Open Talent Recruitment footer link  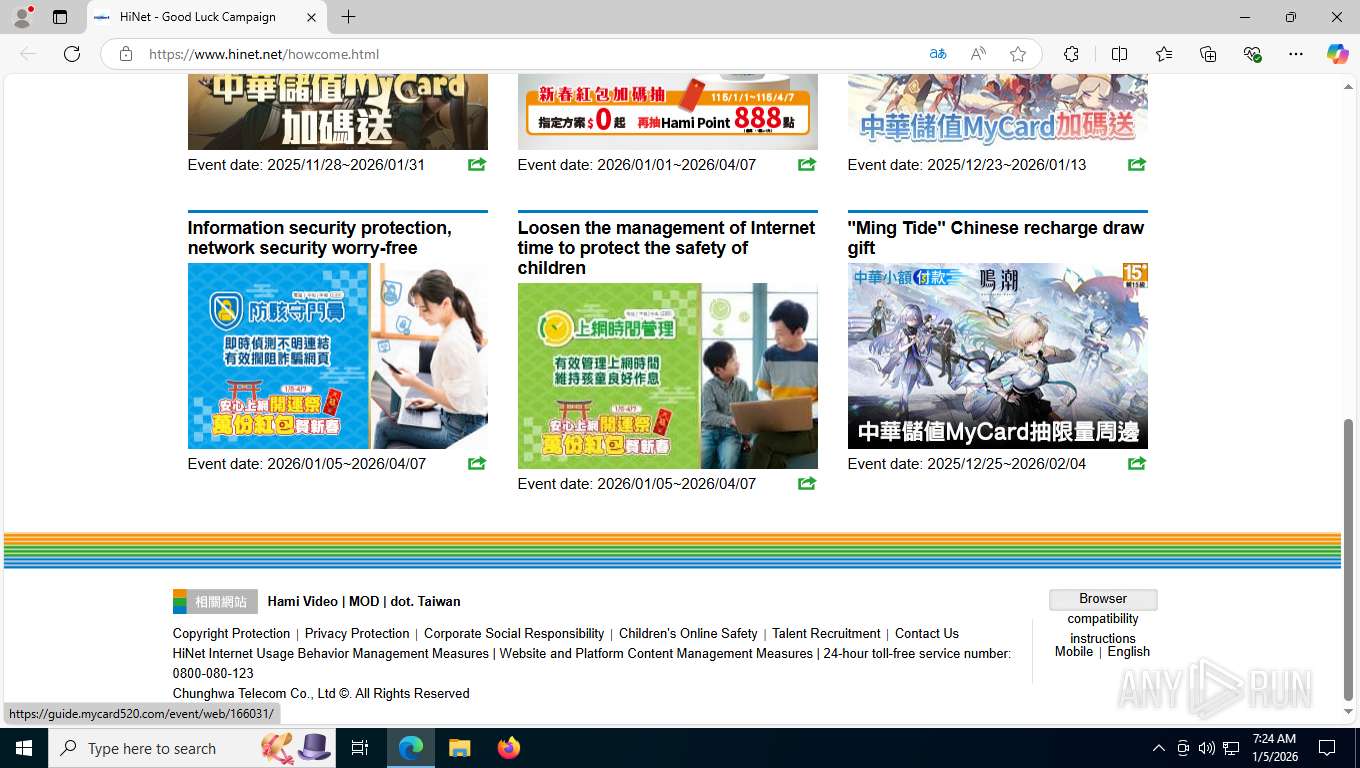pos(826,633)
